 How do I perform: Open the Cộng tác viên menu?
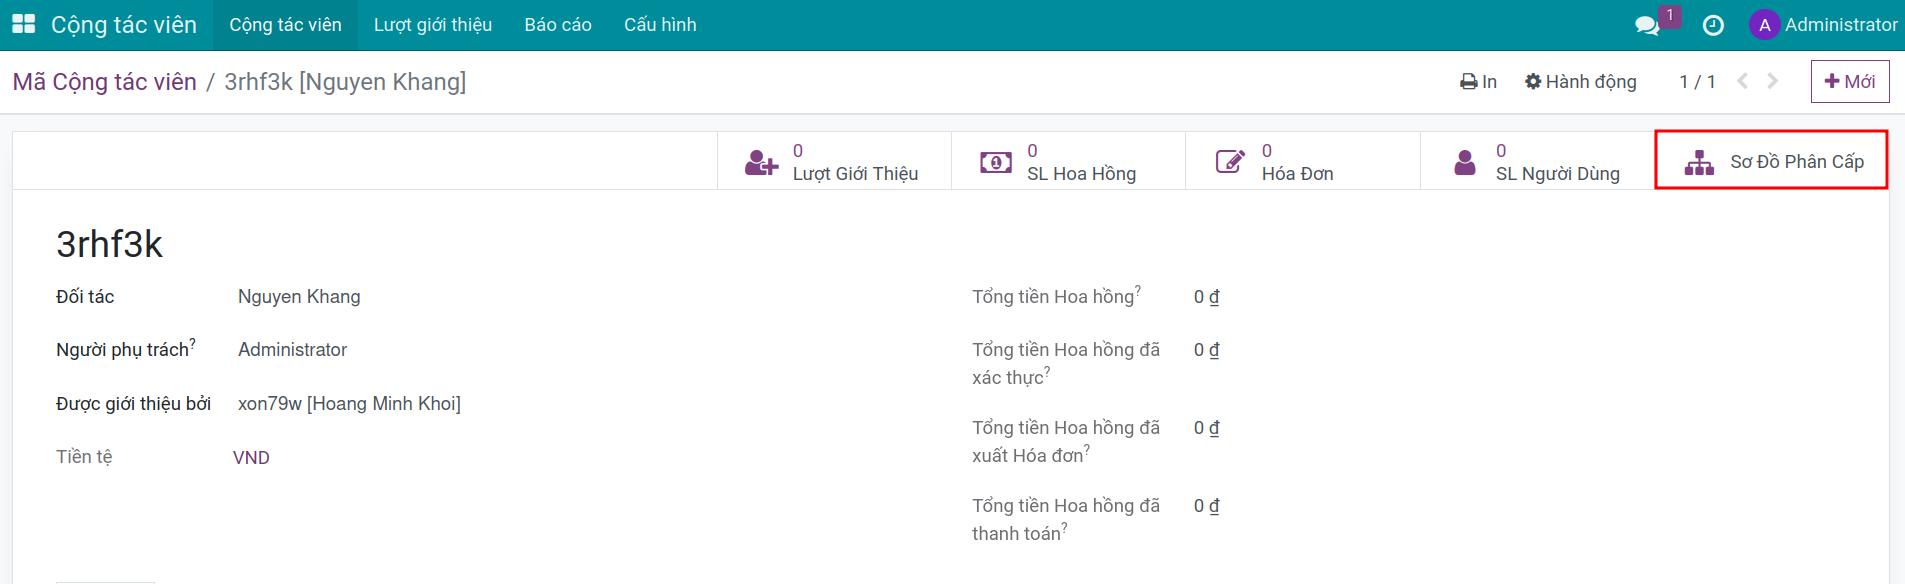[285, 25]
